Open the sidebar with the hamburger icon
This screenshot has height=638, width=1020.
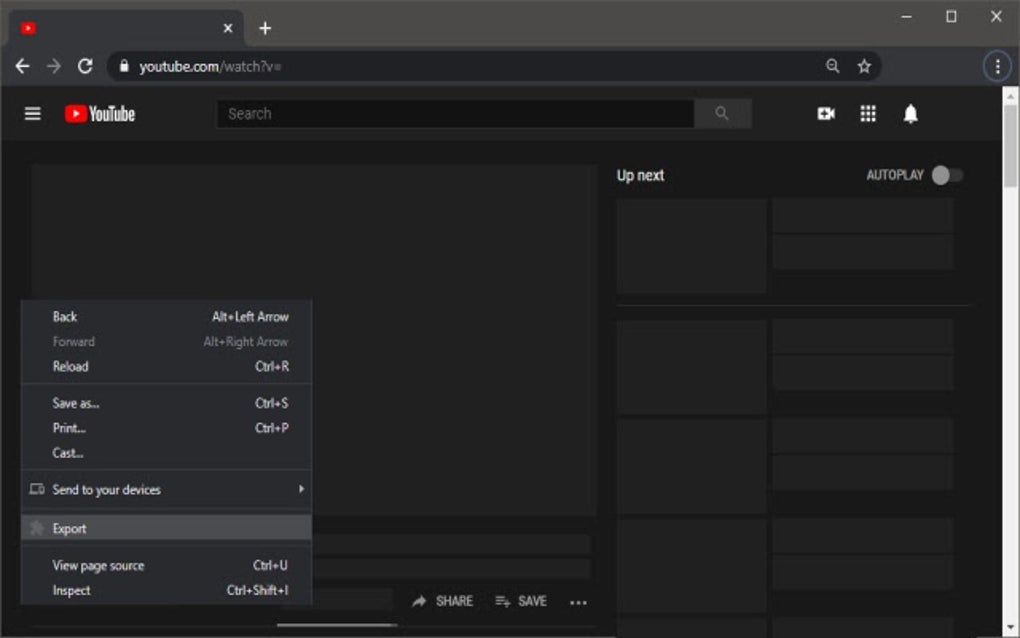click(32, 113)
